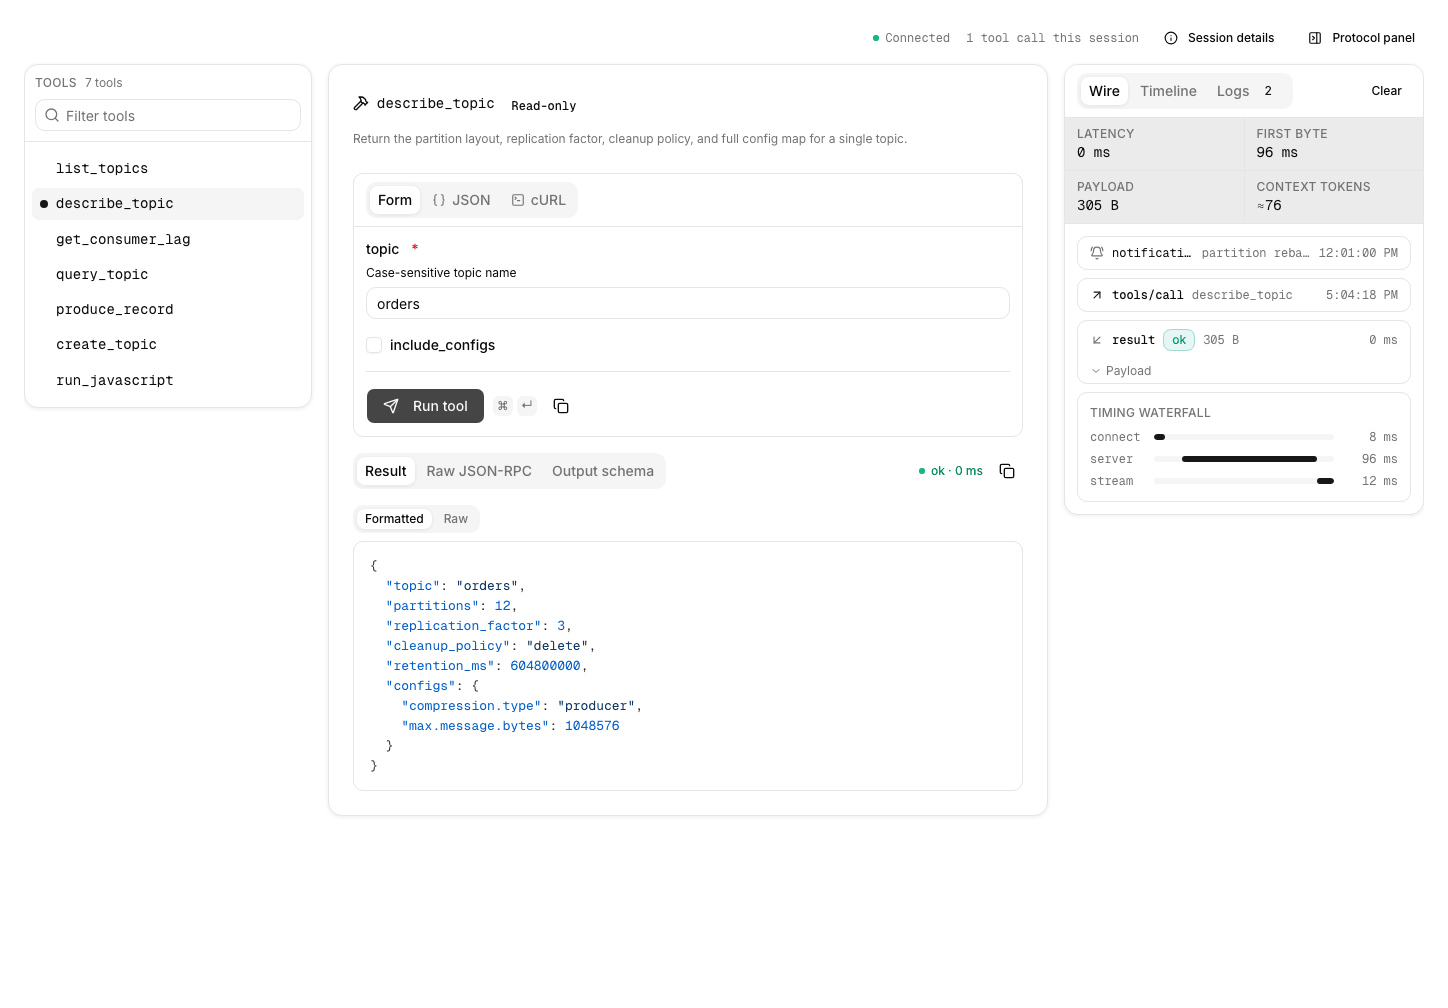The image size is (1448, 1008).
Task: Switch to the cURL tab
Action: click(538, 200)
